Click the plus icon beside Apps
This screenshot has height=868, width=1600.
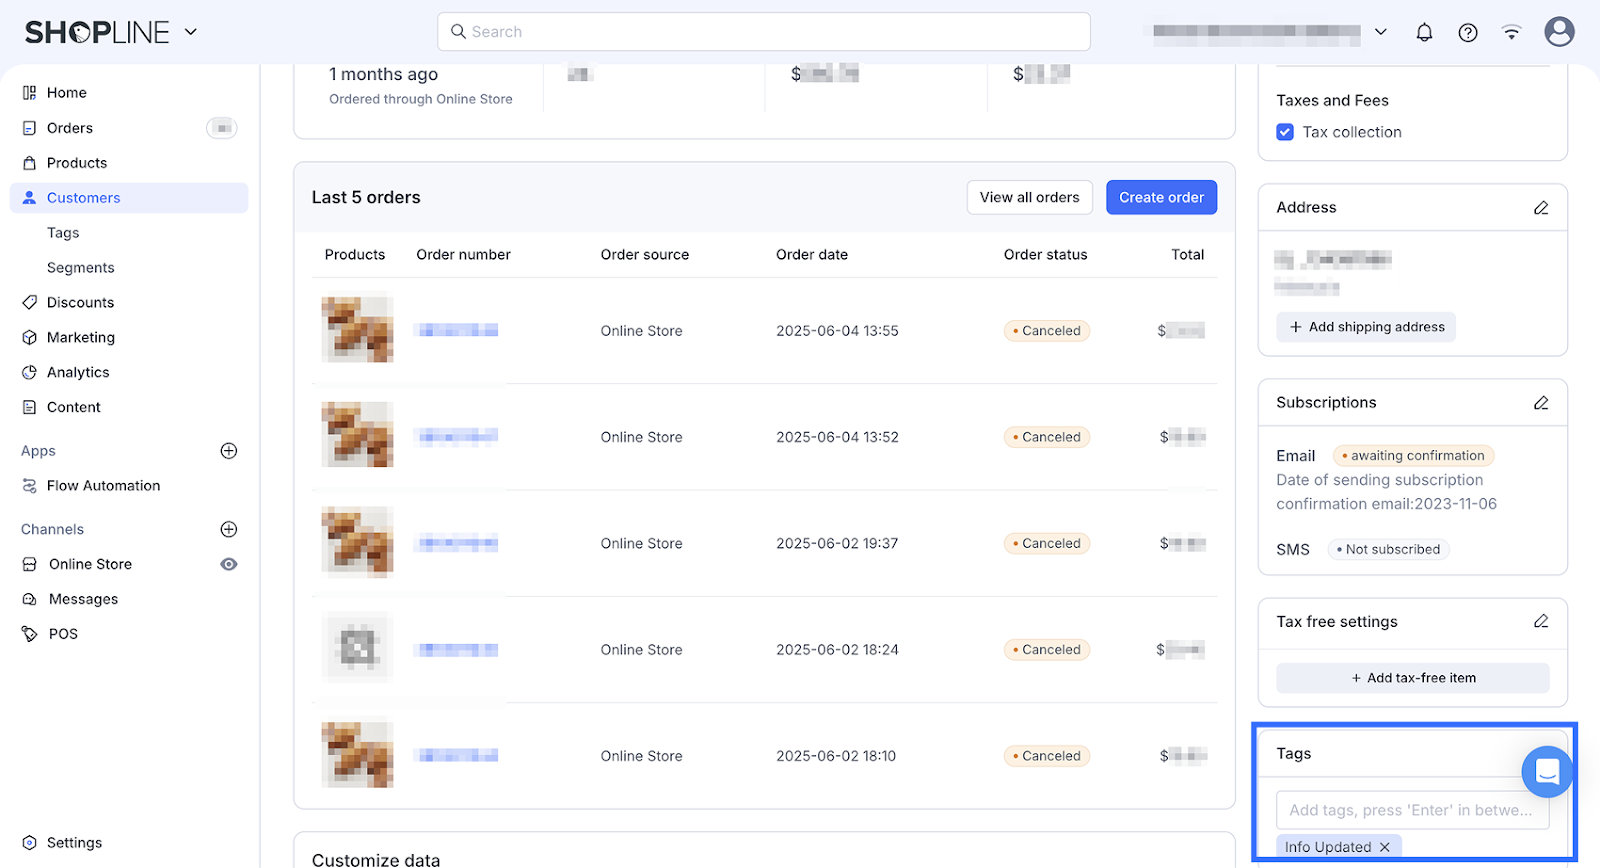[229, 451]
